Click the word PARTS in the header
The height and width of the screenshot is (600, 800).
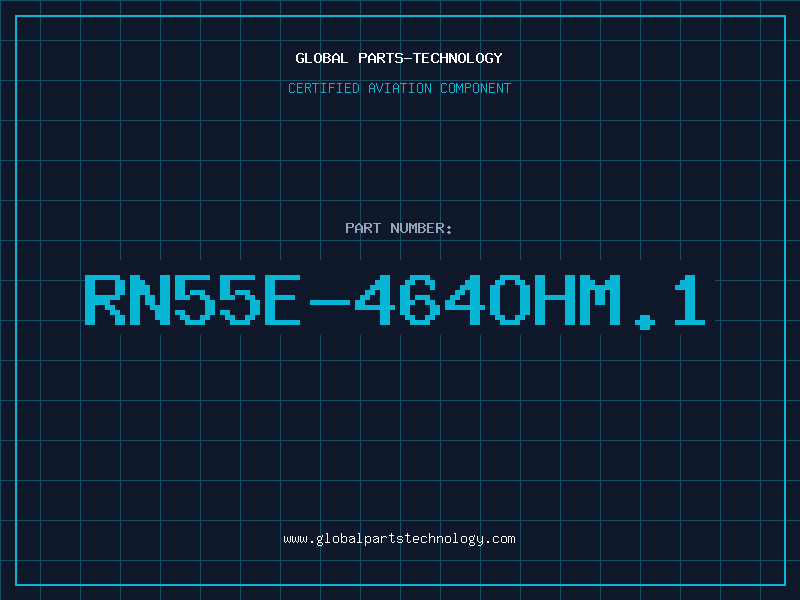point(381,58)
